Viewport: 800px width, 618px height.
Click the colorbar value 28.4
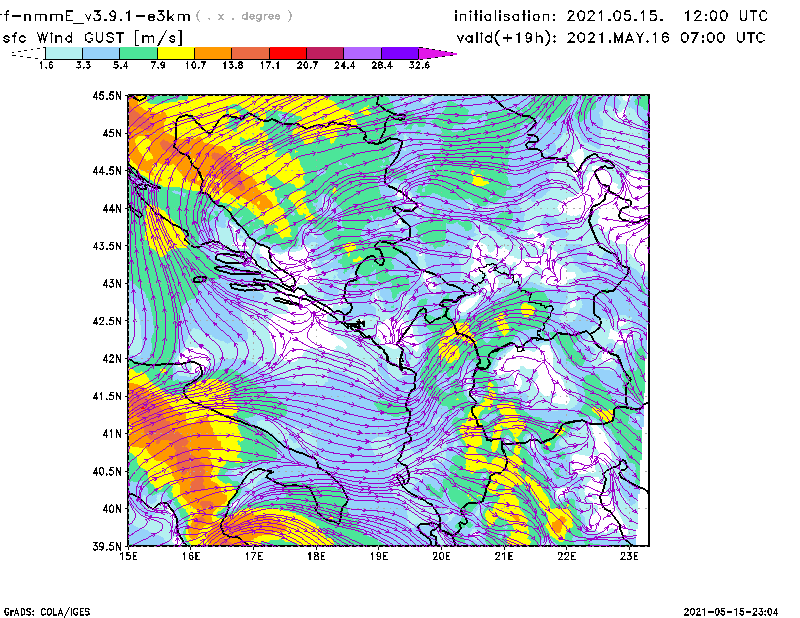pyautogui.click(x=382, y=65)
